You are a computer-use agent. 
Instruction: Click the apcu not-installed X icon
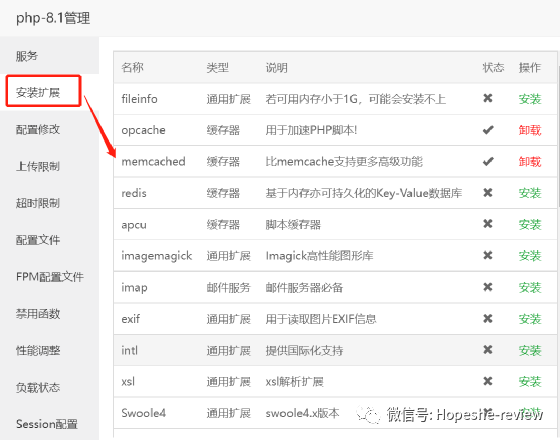pos(488,224)
